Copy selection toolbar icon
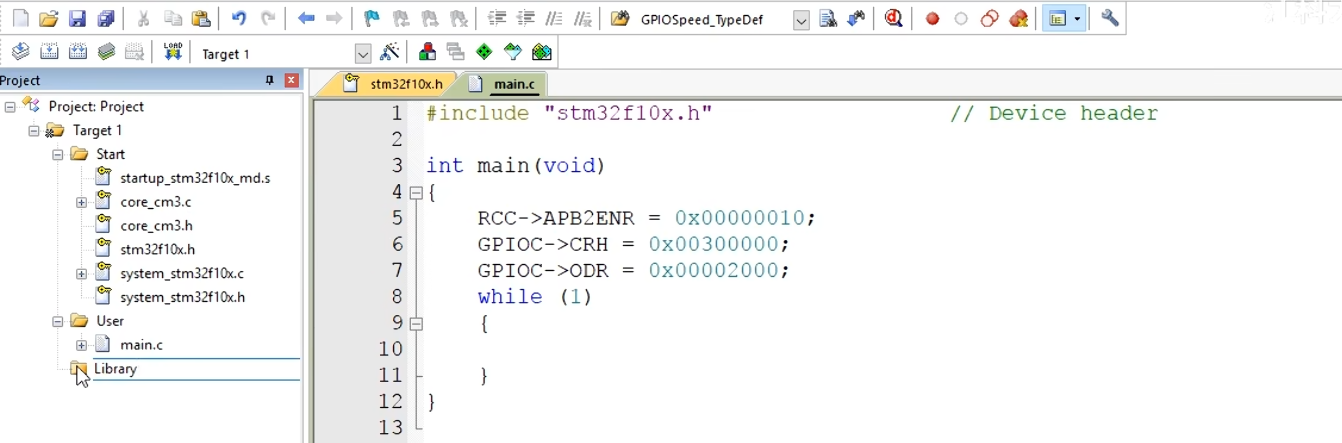The width and height of the screenshot is (1342, 443). tap(172, 18)
